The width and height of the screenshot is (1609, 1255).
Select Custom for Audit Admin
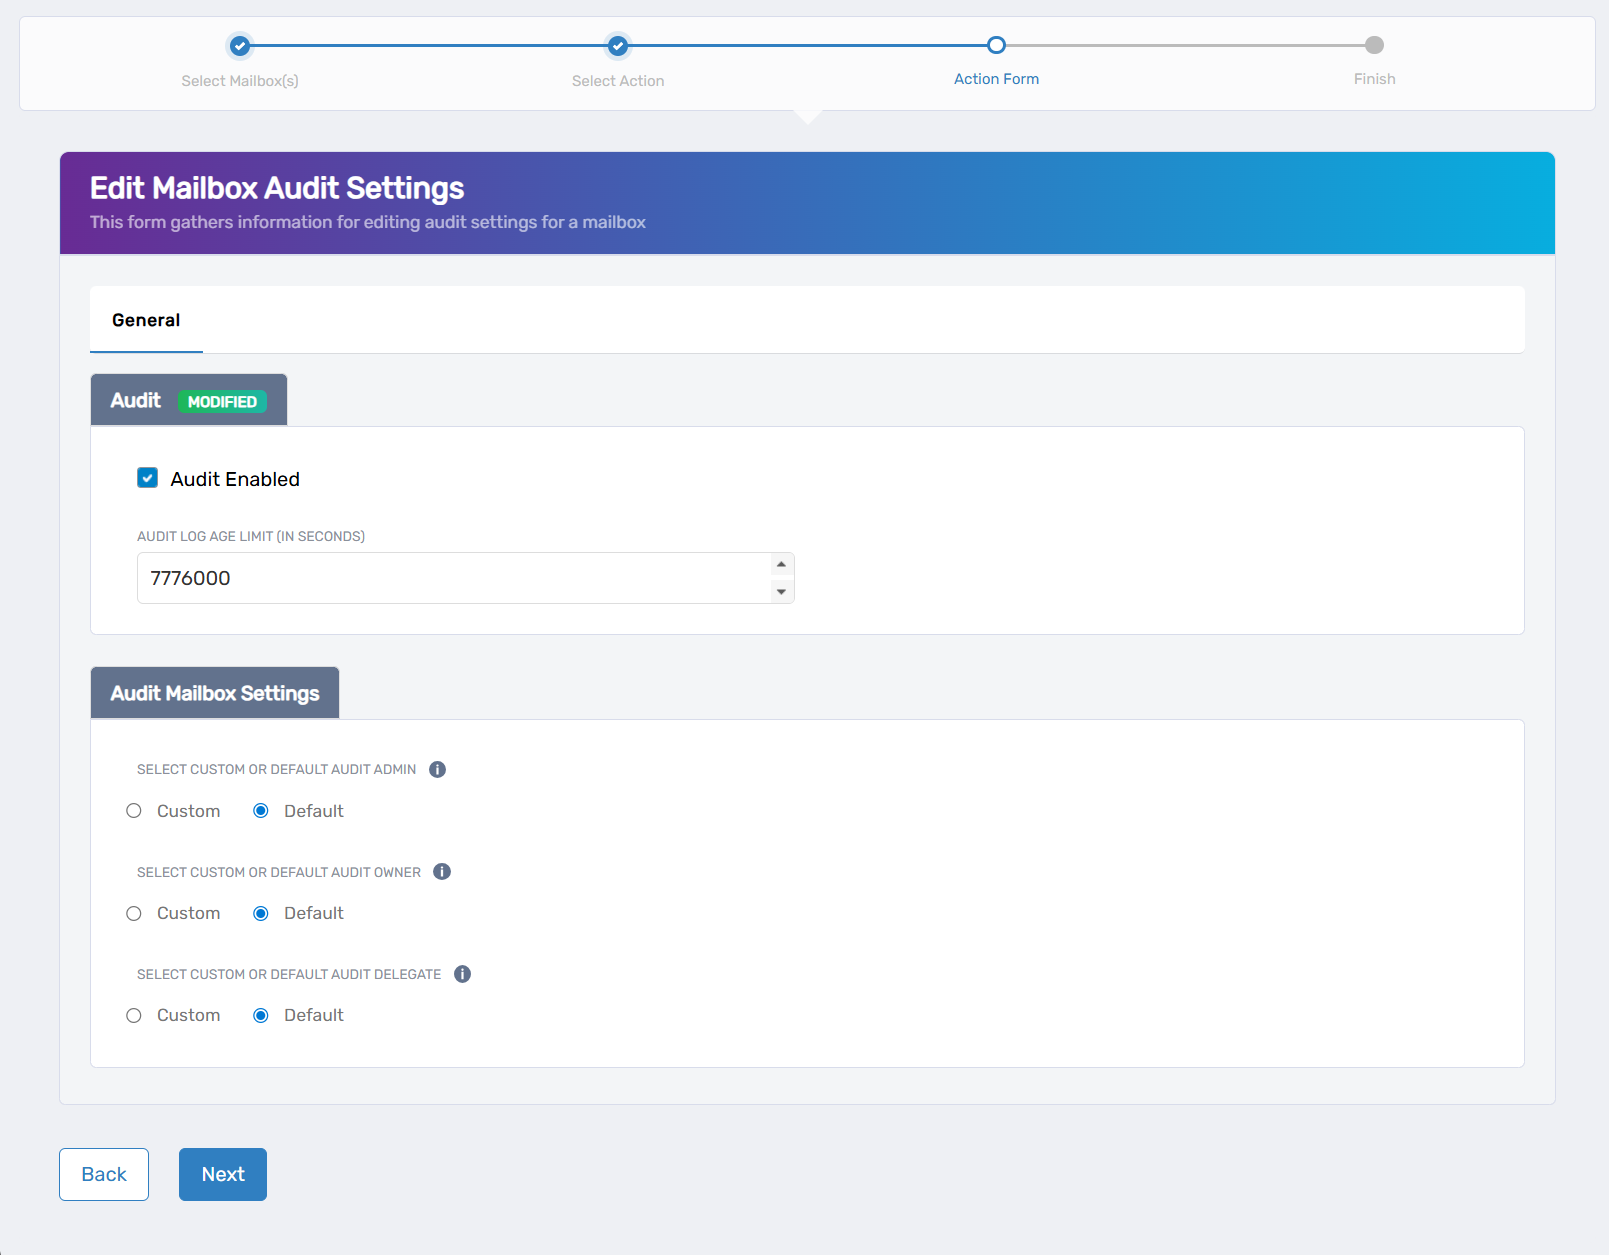point(134,811)
